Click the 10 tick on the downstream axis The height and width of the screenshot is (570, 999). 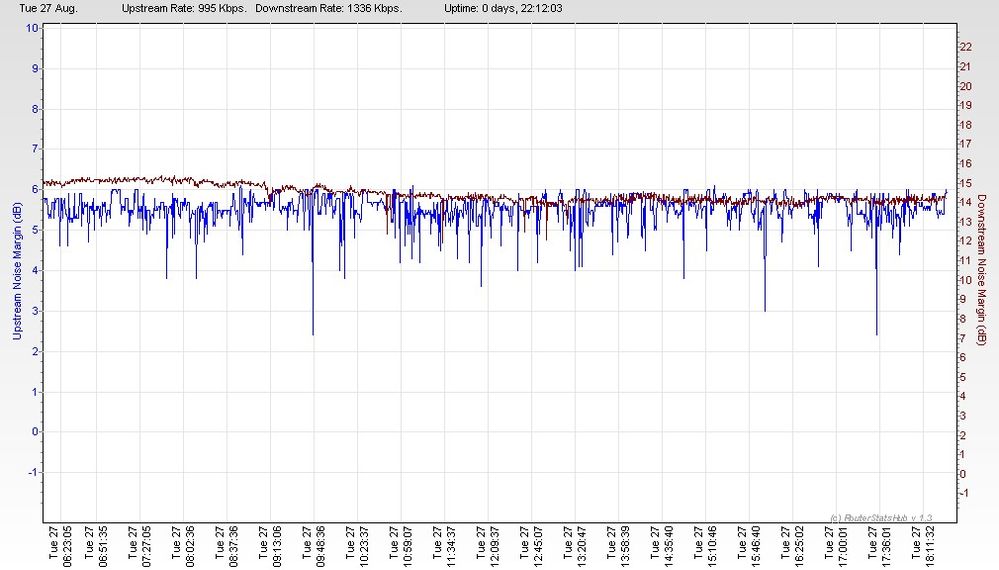(x=966, y=280)
